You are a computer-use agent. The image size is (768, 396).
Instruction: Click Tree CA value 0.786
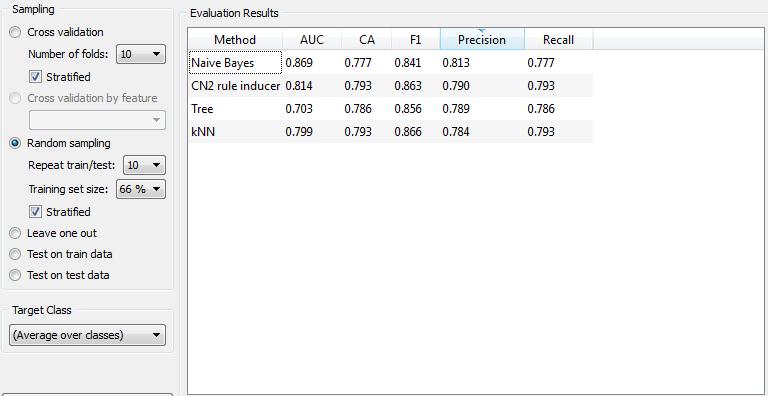358,109
